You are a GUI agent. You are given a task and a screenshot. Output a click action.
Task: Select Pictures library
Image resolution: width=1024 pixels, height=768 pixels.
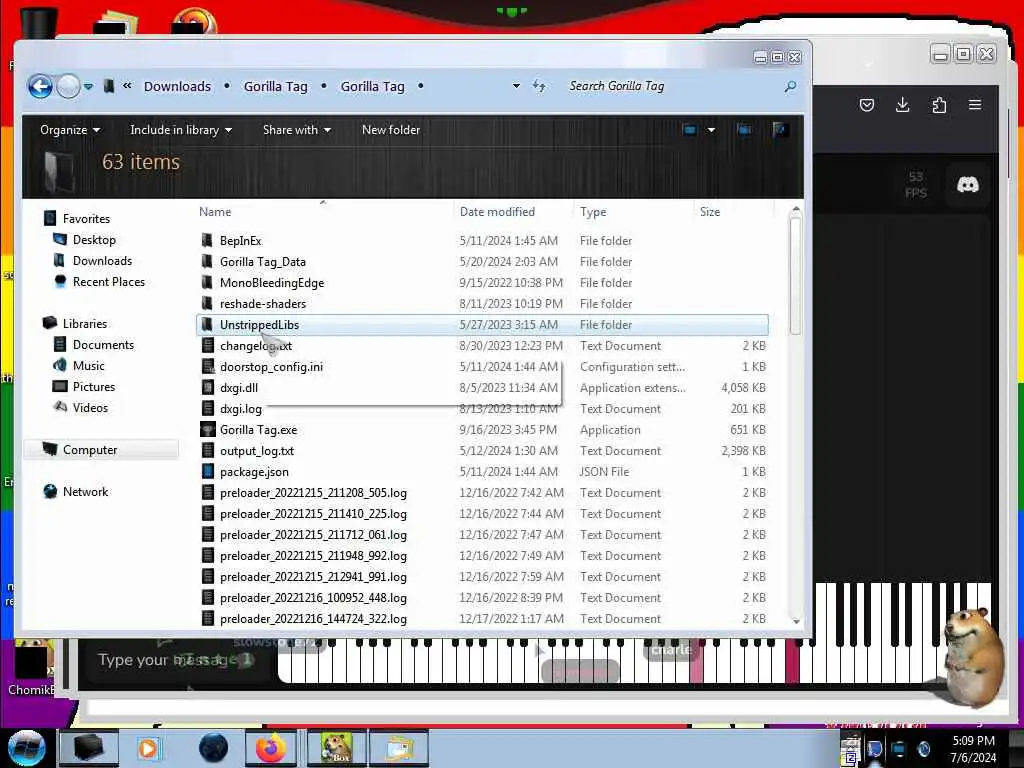tap(94, 387)
